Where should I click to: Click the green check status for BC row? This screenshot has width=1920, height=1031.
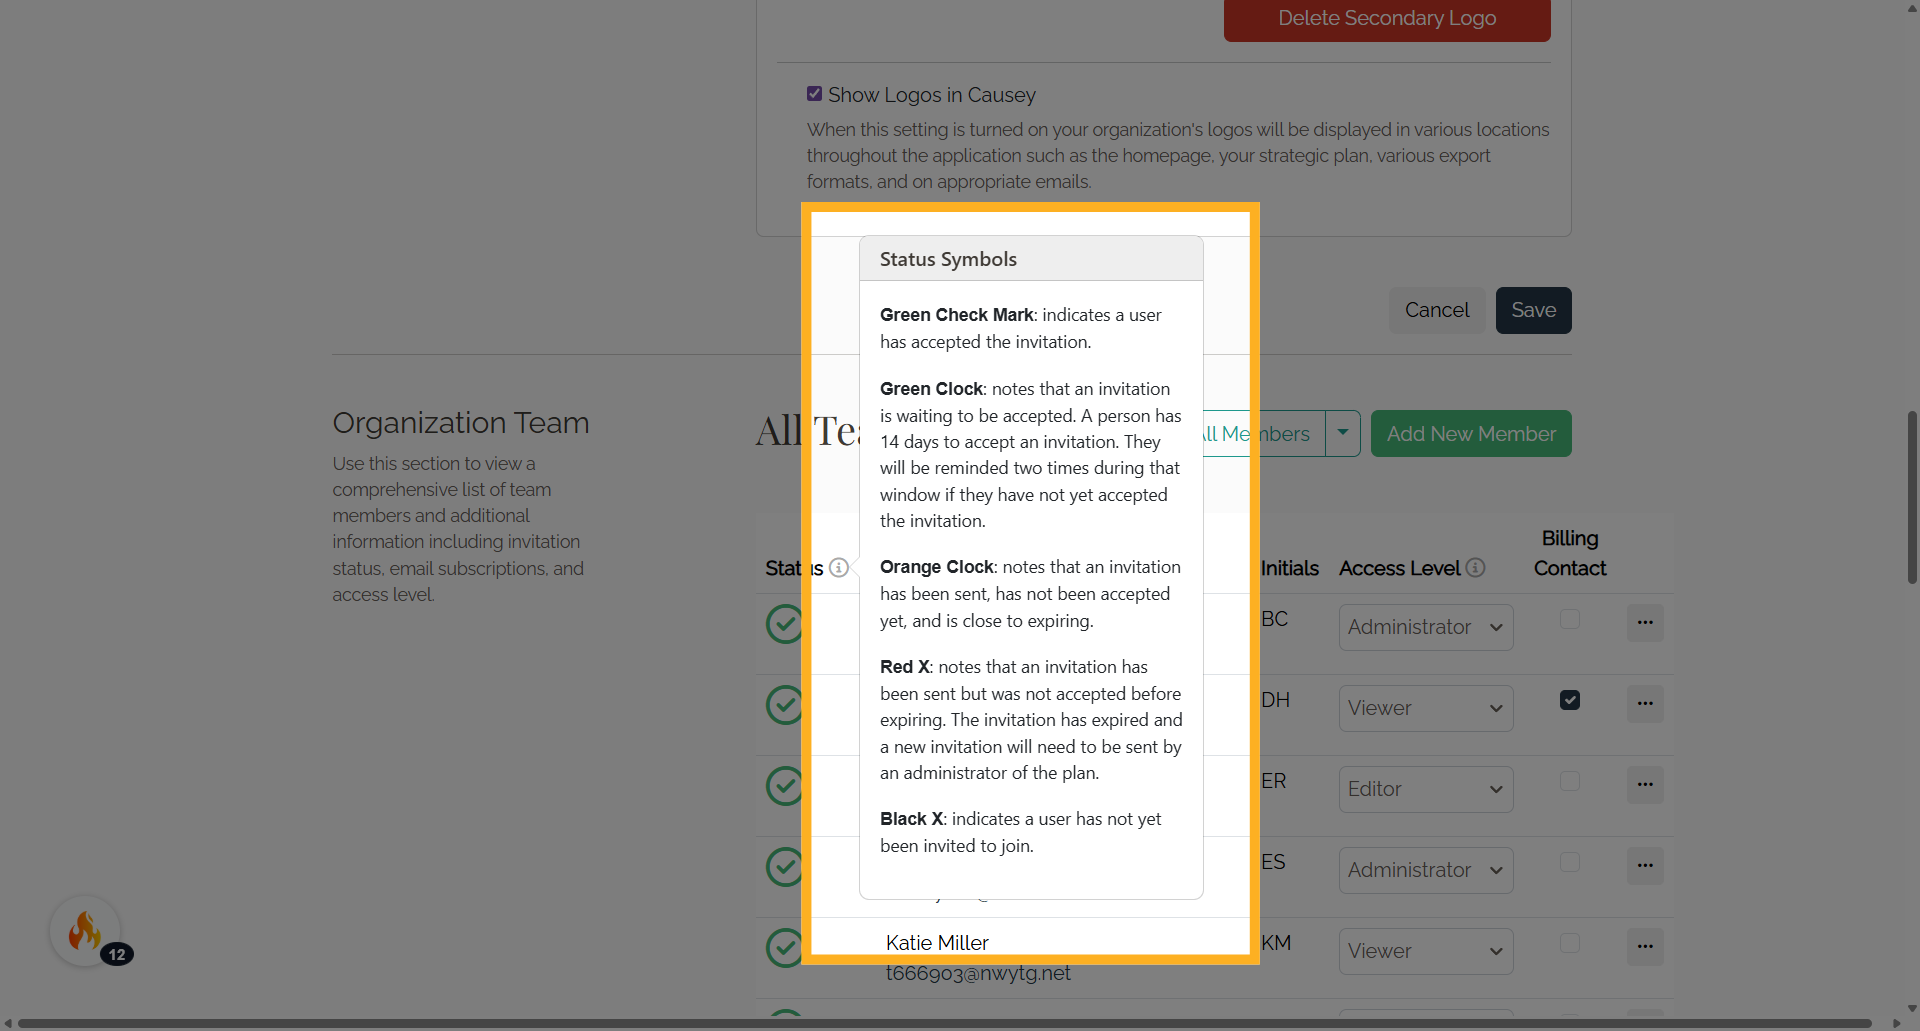[785, 624]
